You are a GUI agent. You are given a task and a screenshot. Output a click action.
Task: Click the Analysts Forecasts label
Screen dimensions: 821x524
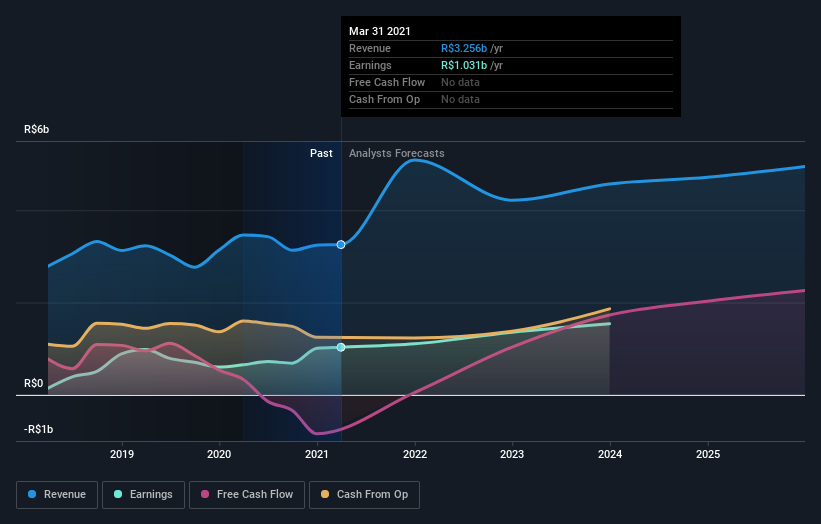click(397, 153)
